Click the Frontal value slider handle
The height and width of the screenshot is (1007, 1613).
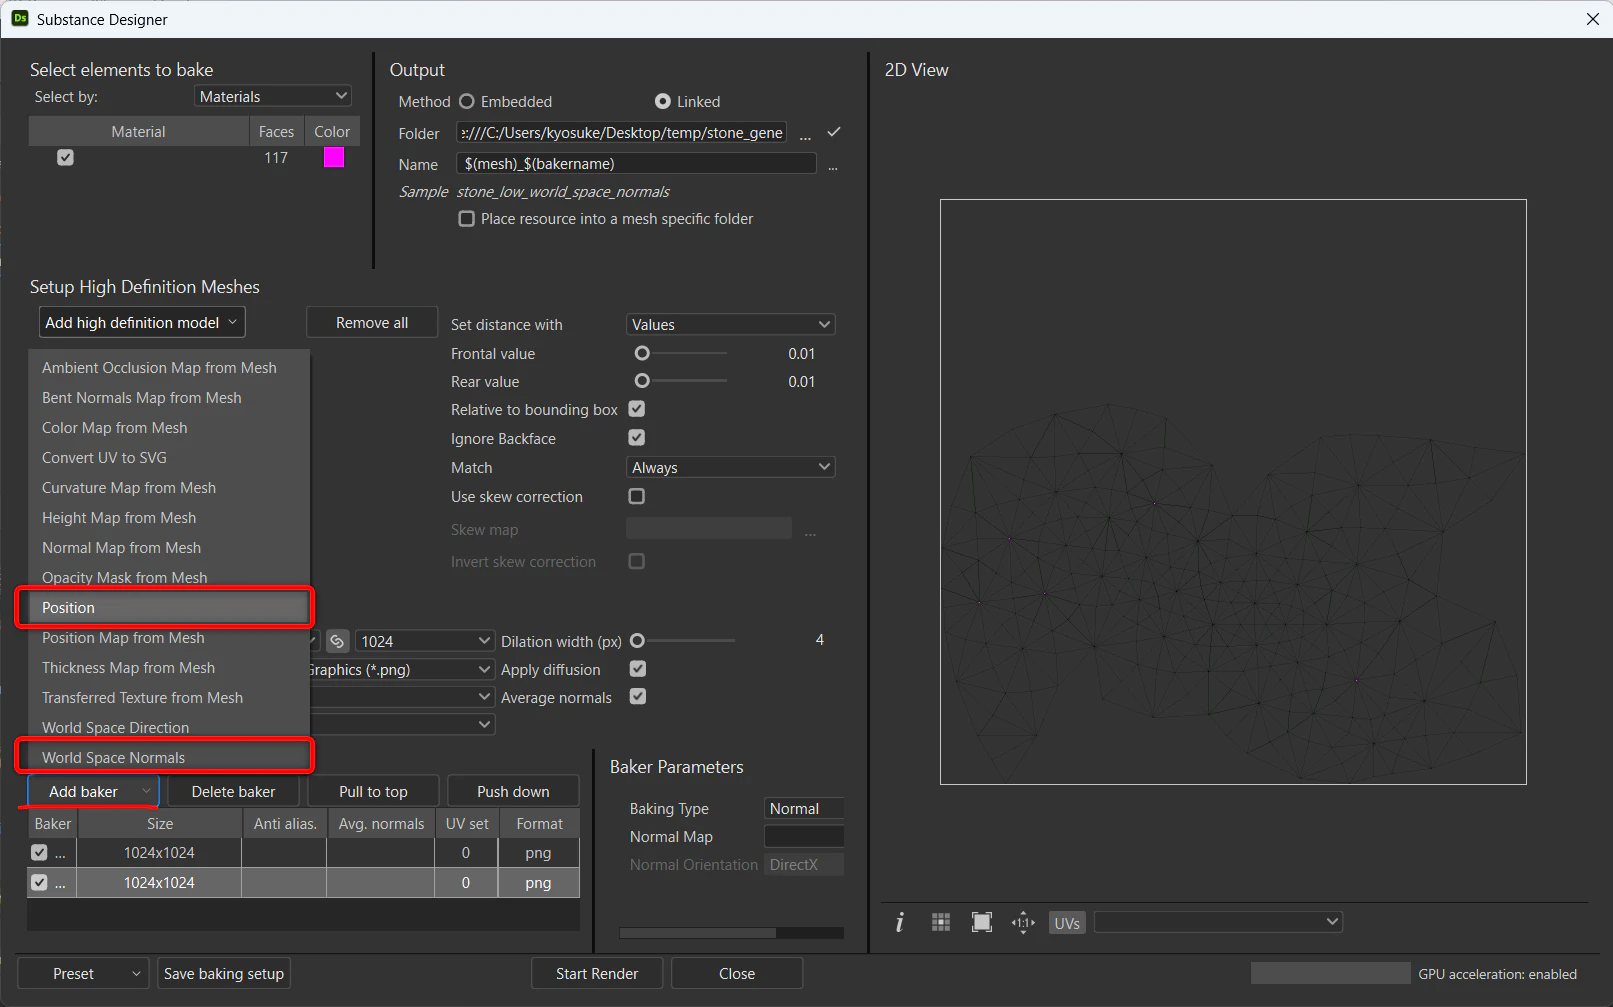pos(642,353)
